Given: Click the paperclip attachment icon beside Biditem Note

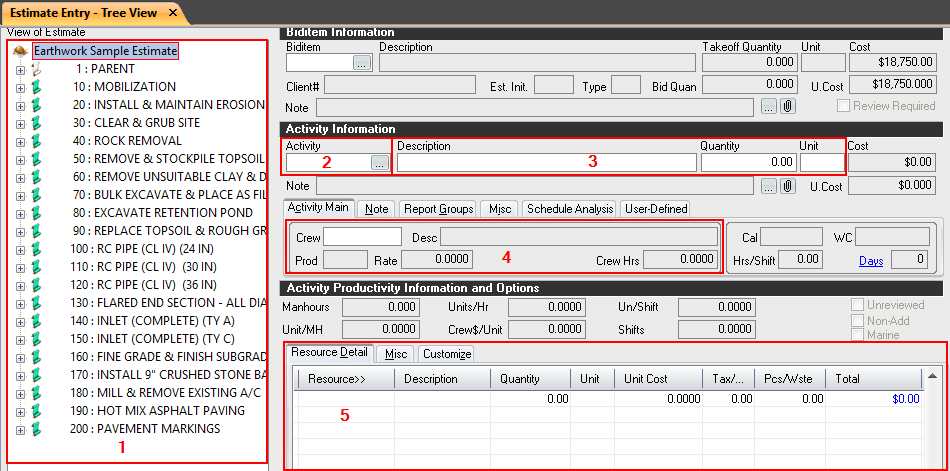Looking at the screenshot, I should tap(788, 105).
